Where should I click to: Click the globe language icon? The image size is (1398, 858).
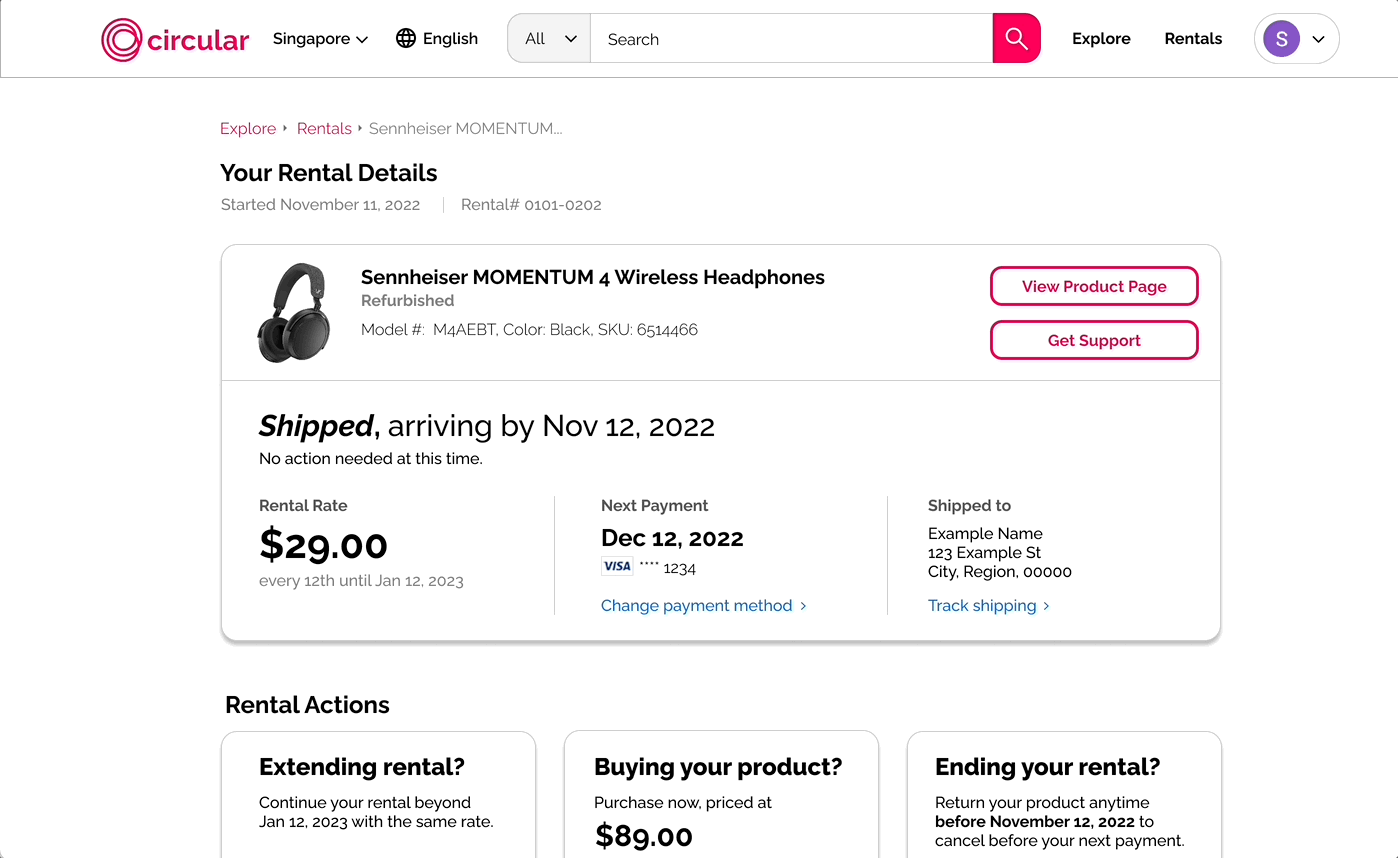coord(406,39)
